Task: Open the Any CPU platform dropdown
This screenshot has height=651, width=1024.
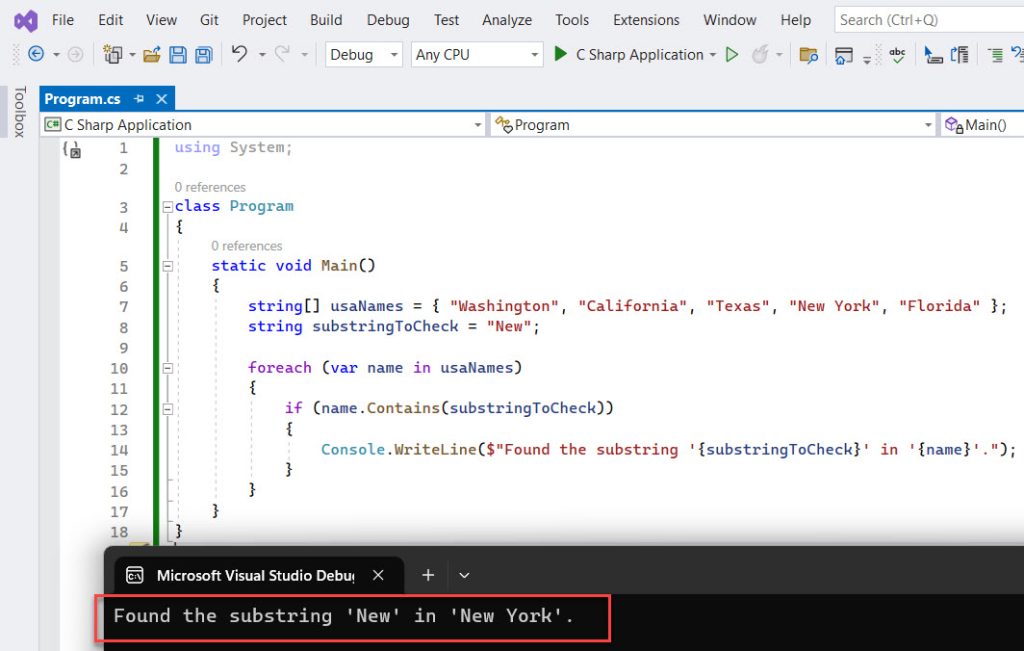Action: pyautogui.click(x=476, y=54)
